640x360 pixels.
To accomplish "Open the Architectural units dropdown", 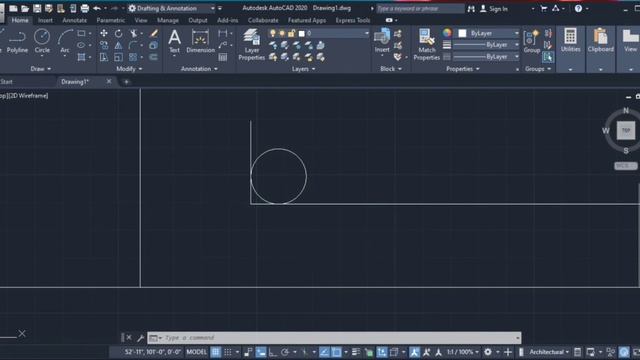I will [549, 352].
